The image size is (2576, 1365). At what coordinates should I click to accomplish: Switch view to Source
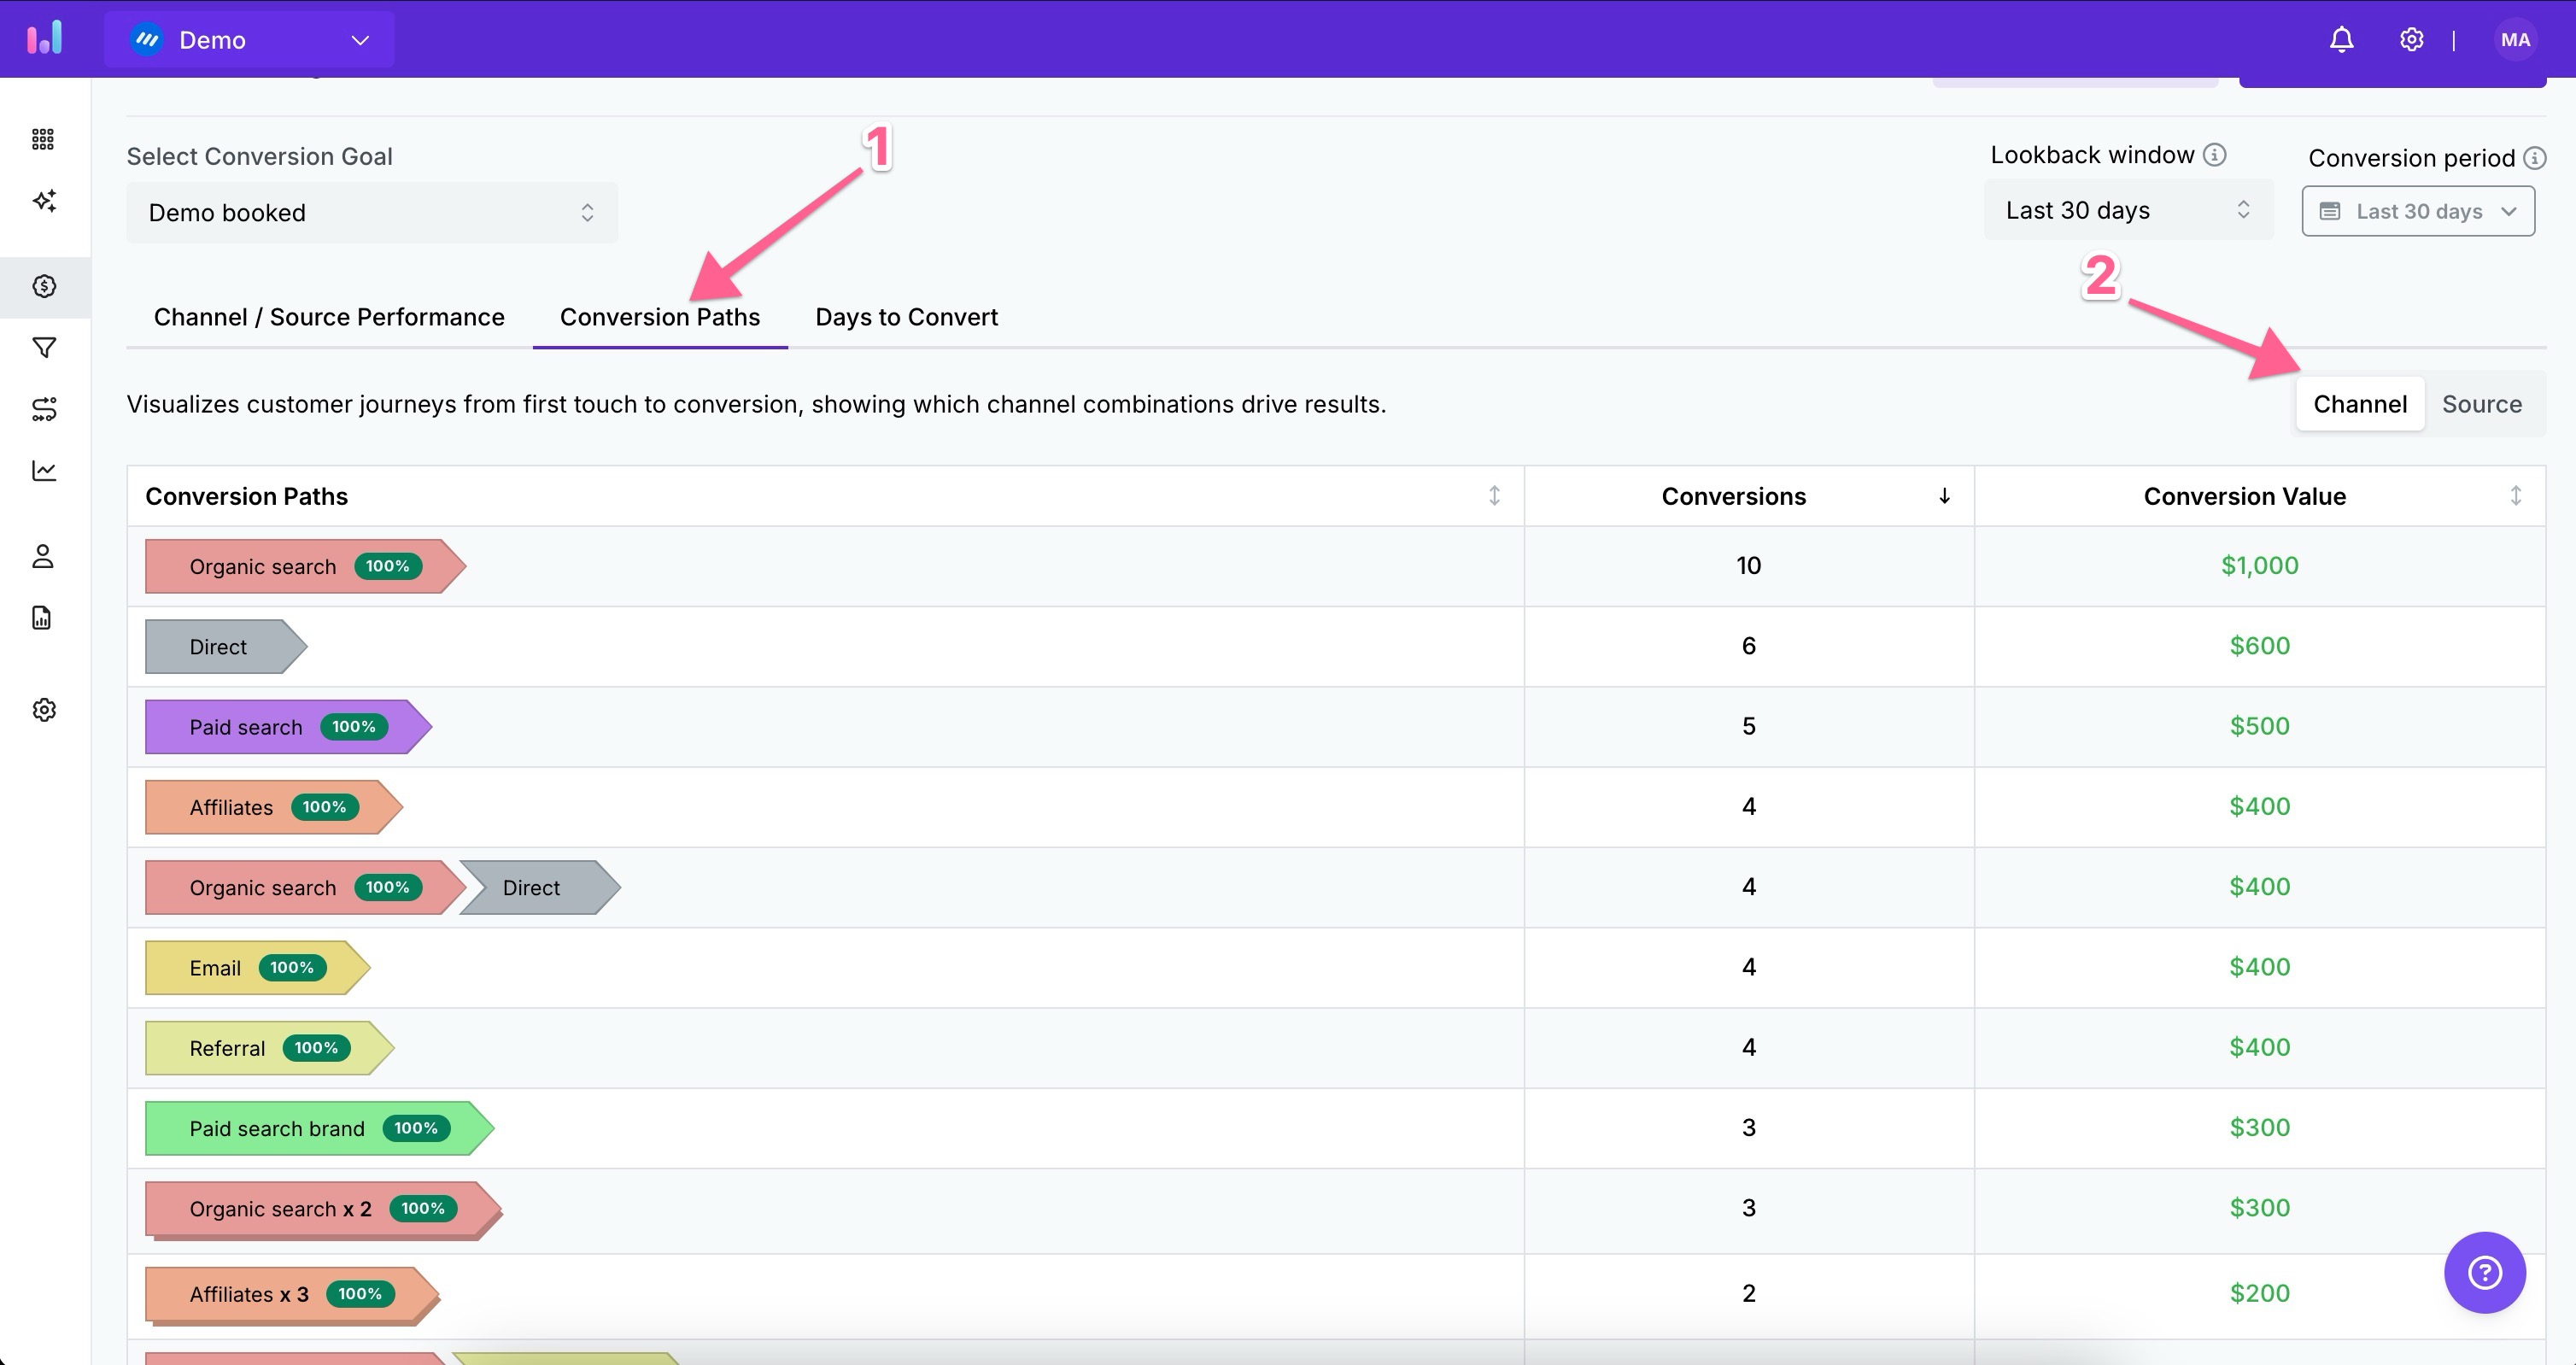[2481, 404]
